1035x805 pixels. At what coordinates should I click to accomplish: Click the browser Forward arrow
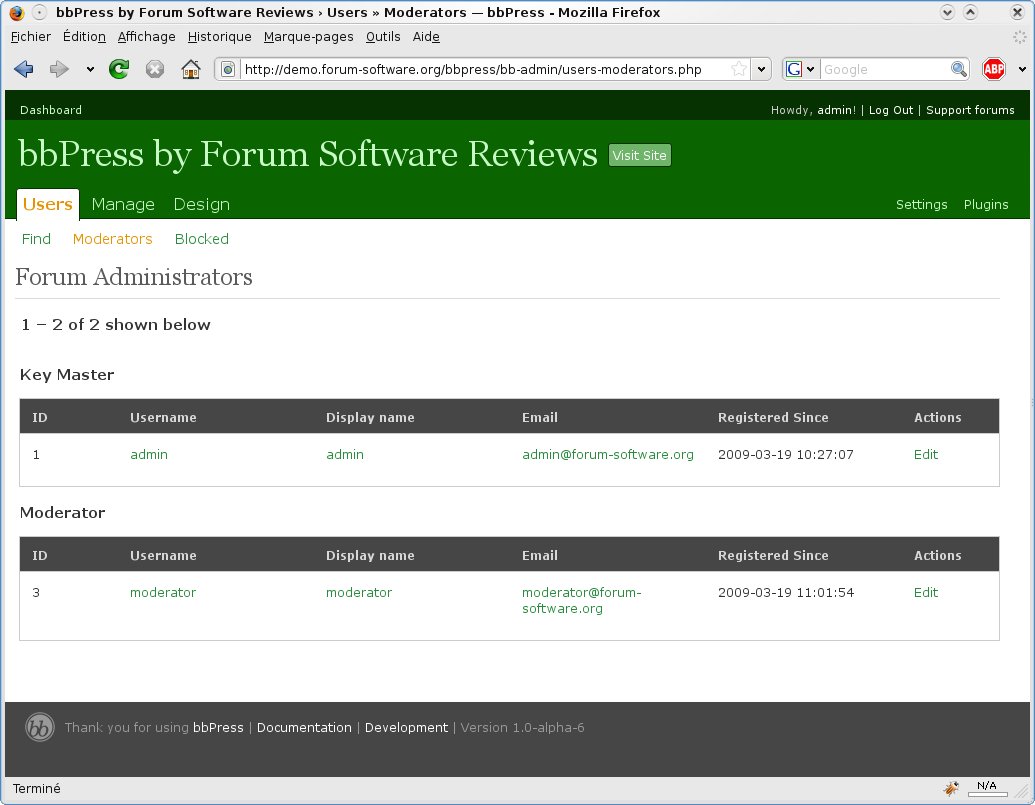[59, 69]
